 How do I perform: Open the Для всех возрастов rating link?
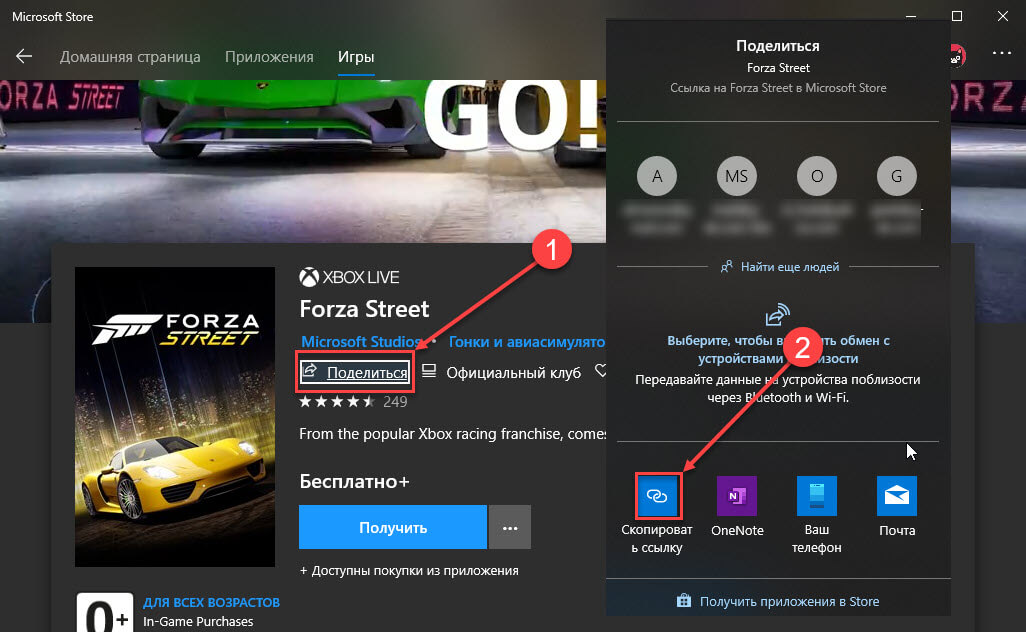coord(211,602)
